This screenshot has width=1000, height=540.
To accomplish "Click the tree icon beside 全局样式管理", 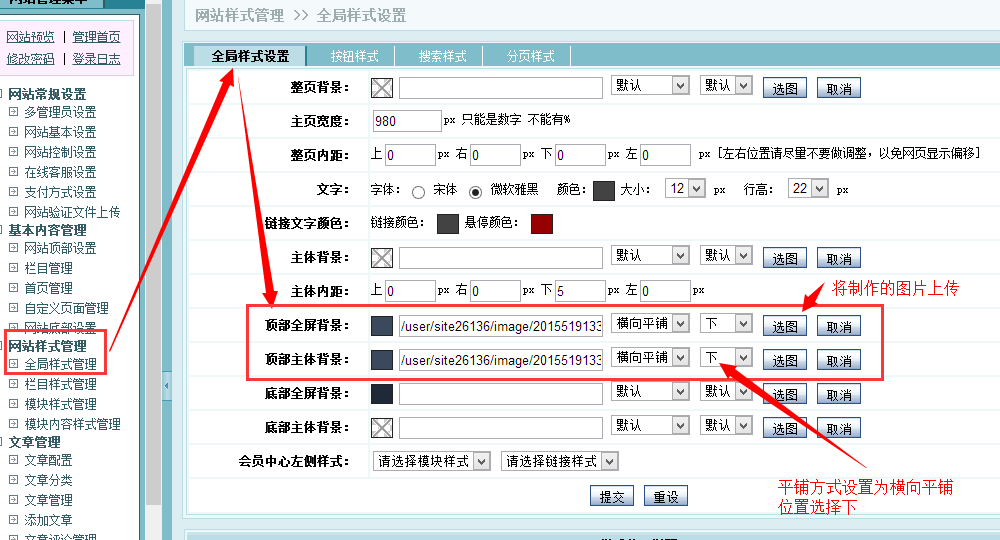I will click(x=14, y=364).
